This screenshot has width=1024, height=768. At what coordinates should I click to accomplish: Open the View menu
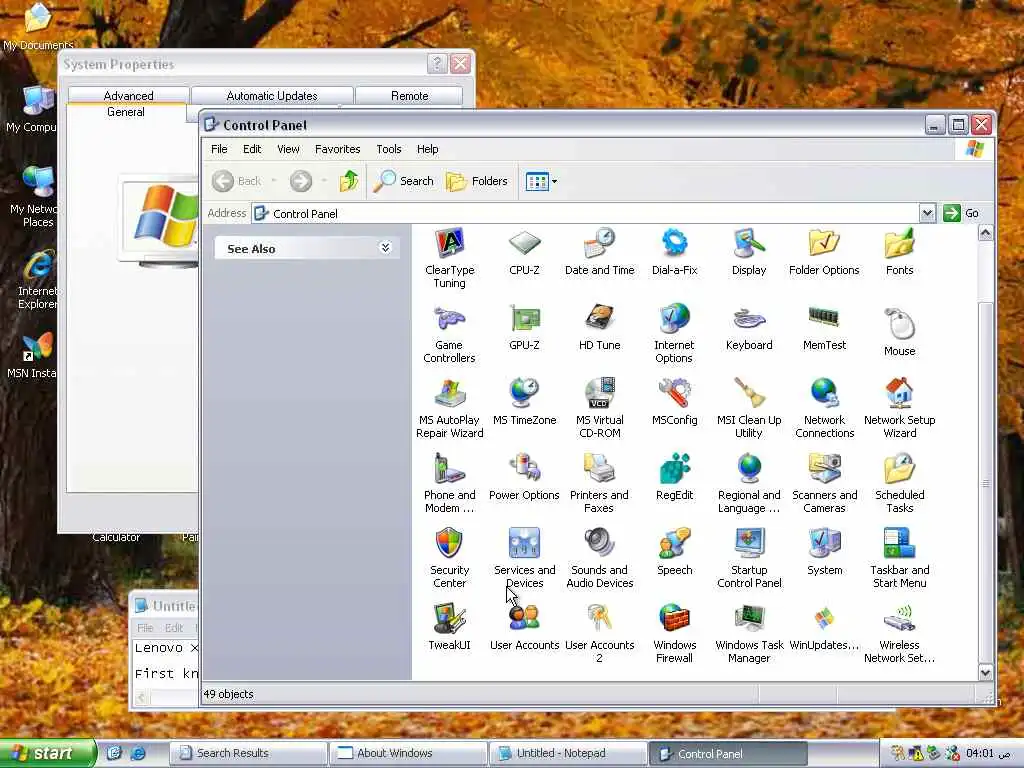(x=288, y=149)
